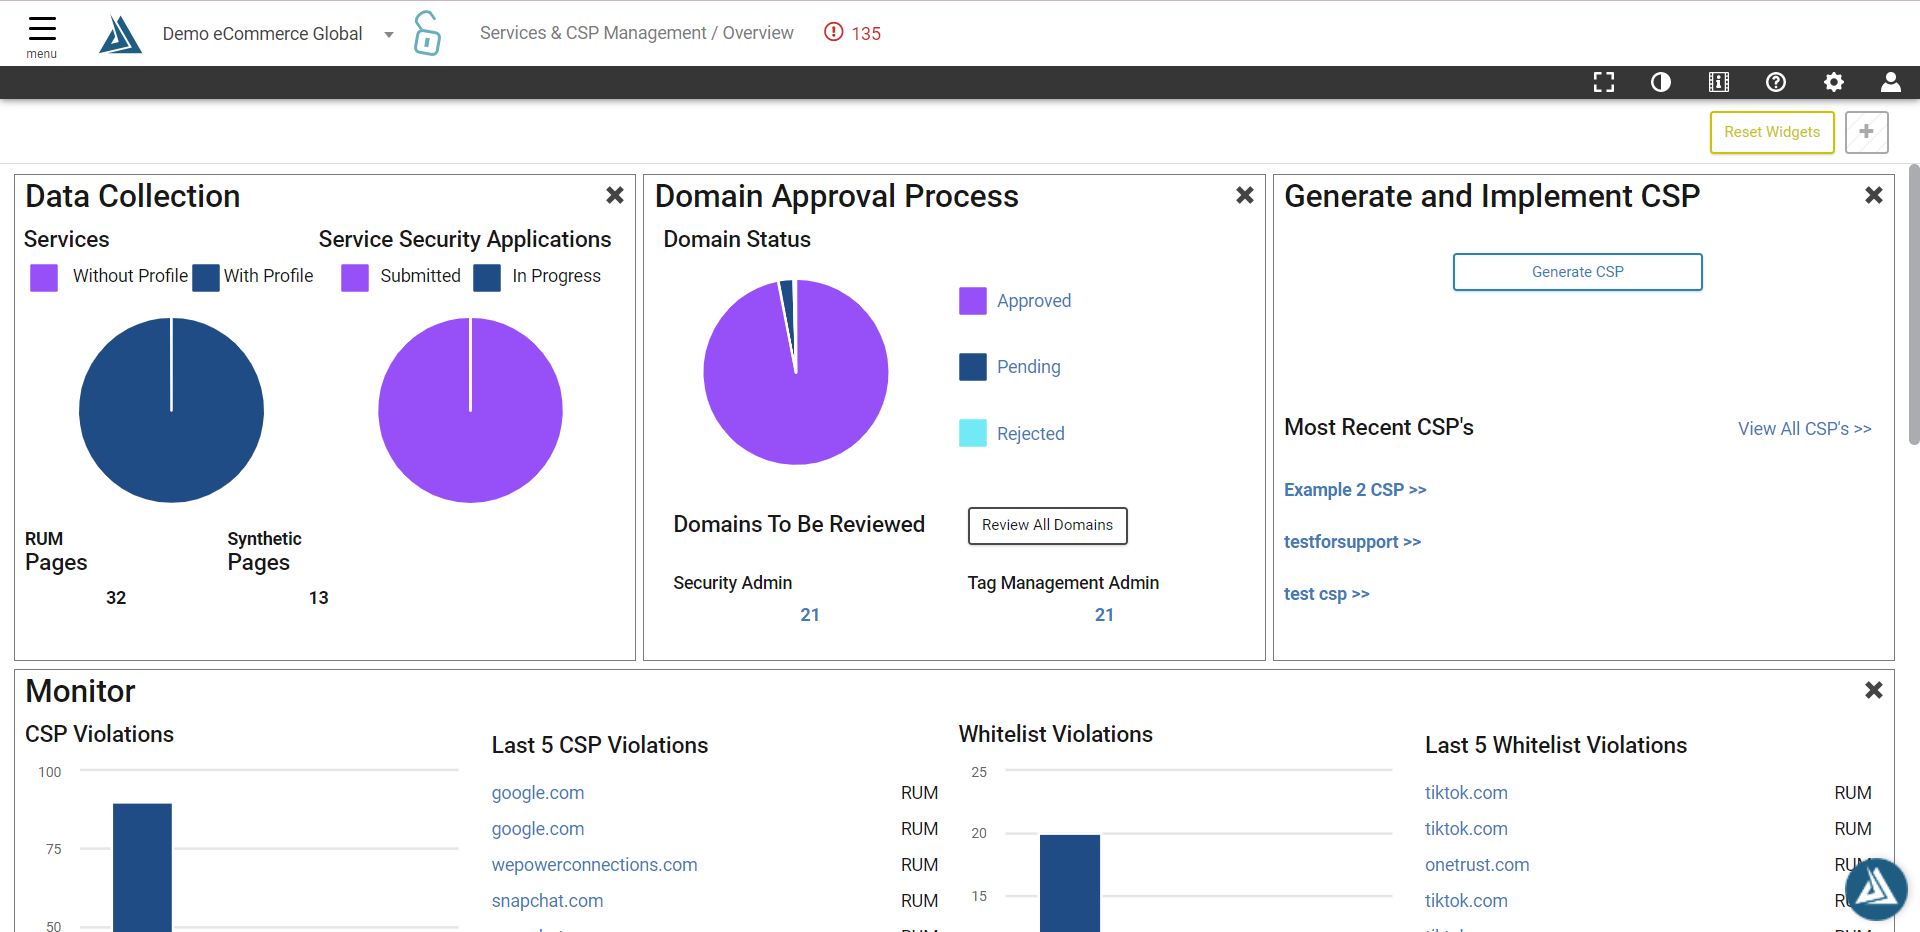This screenshot has height=932, width=1920.
Task: Open Example 2 CSP link
Action: [x=1355, y=490]
